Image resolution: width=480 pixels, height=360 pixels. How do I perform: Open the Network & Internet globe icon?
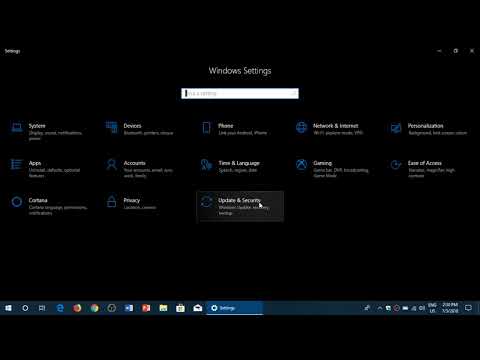tap(301, 127)
